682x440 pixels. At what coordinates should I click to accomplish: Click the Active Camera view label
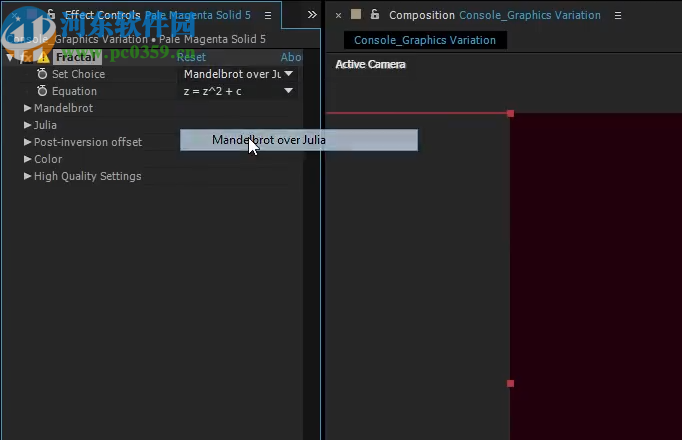[x=371, y=64]
